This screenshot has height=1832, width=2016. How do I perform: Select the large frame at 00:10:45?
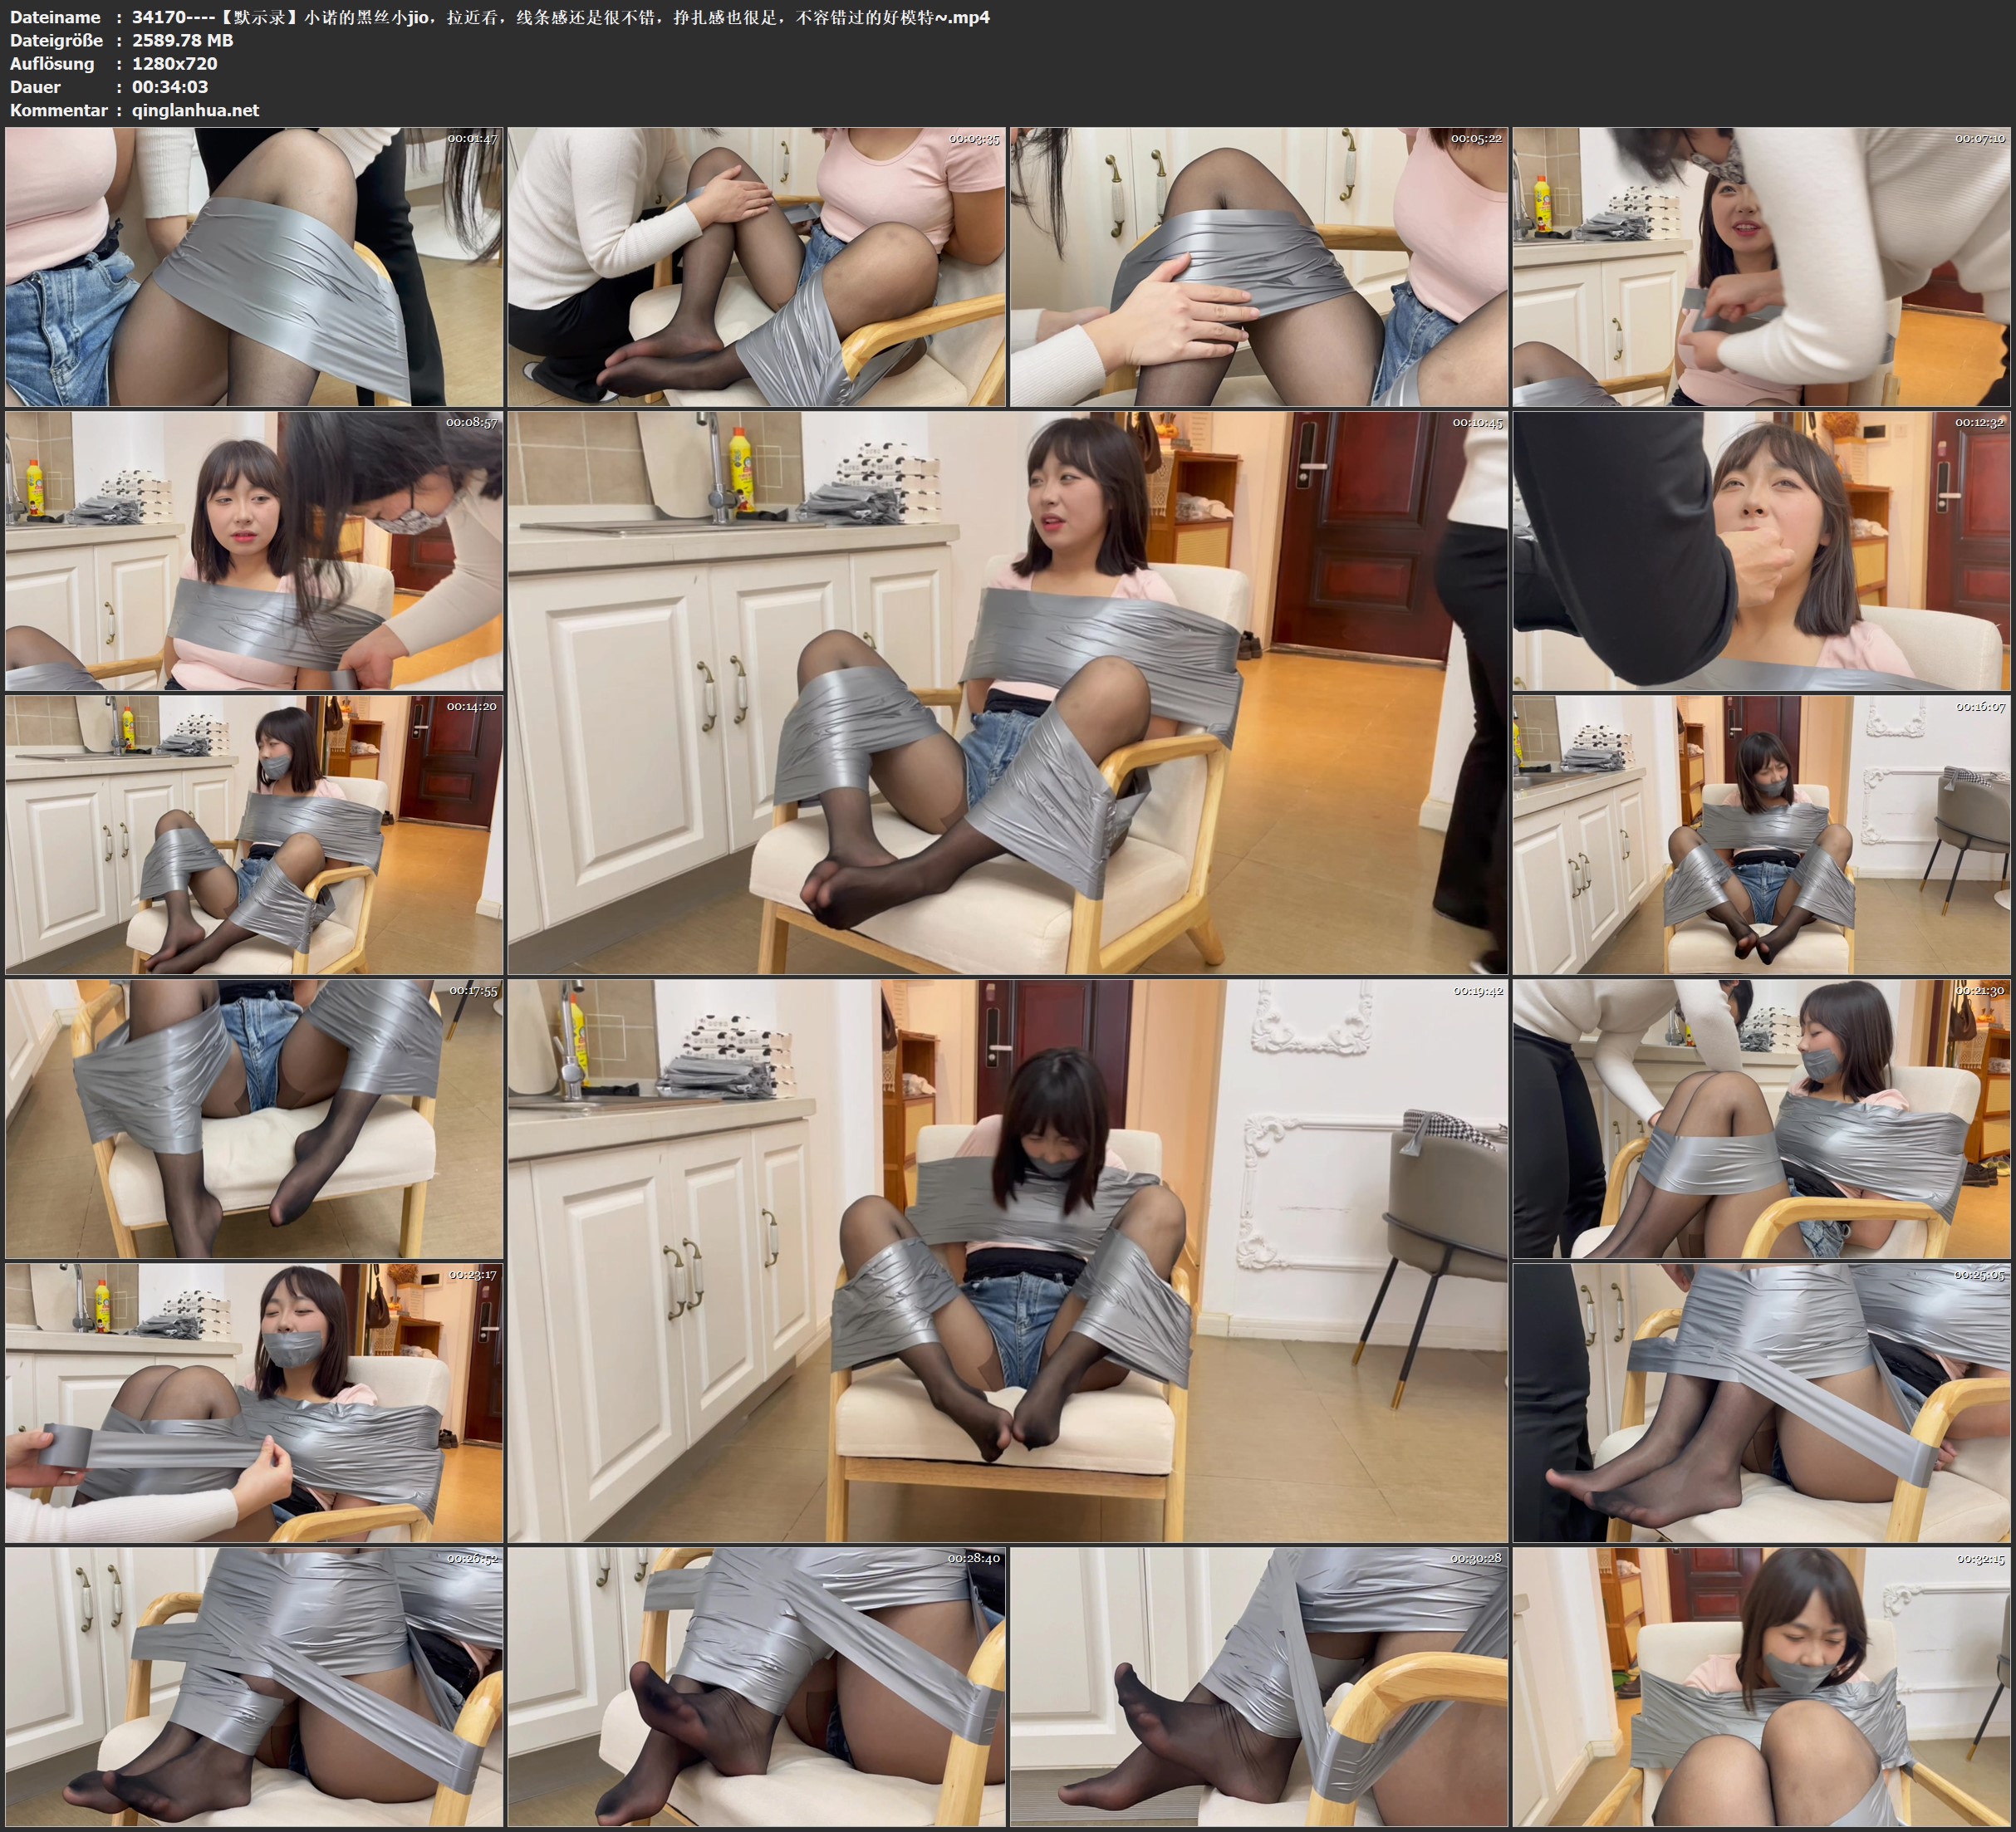tap(1007, 692)
